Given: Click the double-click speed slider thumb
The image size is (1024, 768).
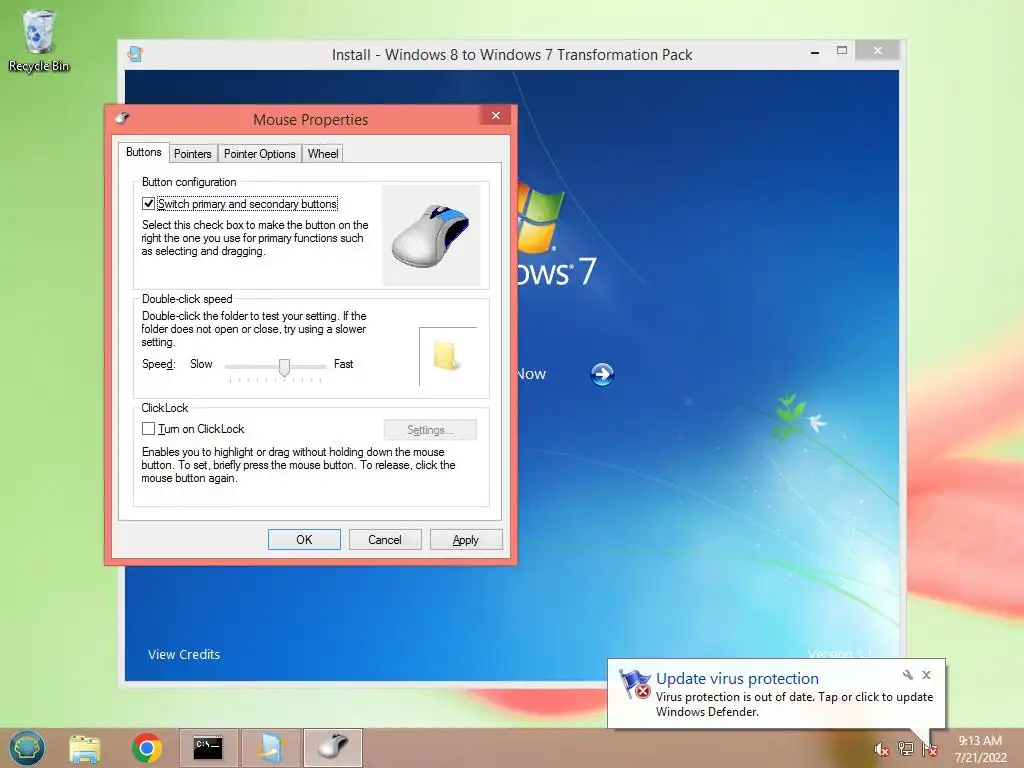Looking at the screenshot, I should pos(284,367).
